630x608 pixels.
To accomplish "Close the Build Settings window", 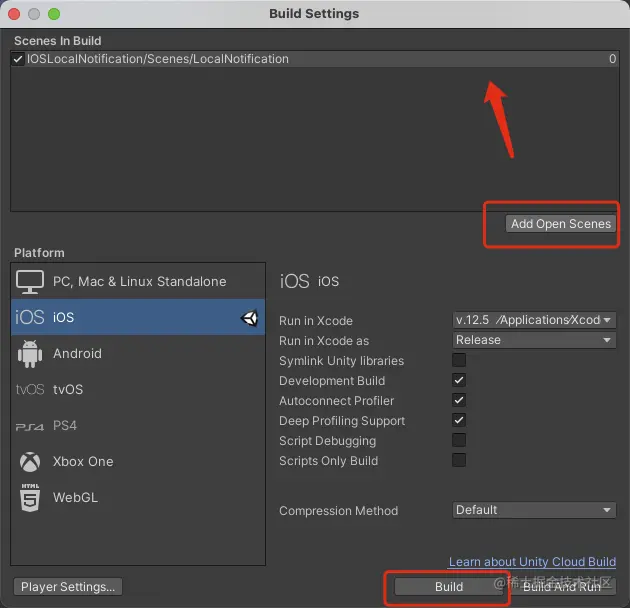I will (x=14, y=14).
